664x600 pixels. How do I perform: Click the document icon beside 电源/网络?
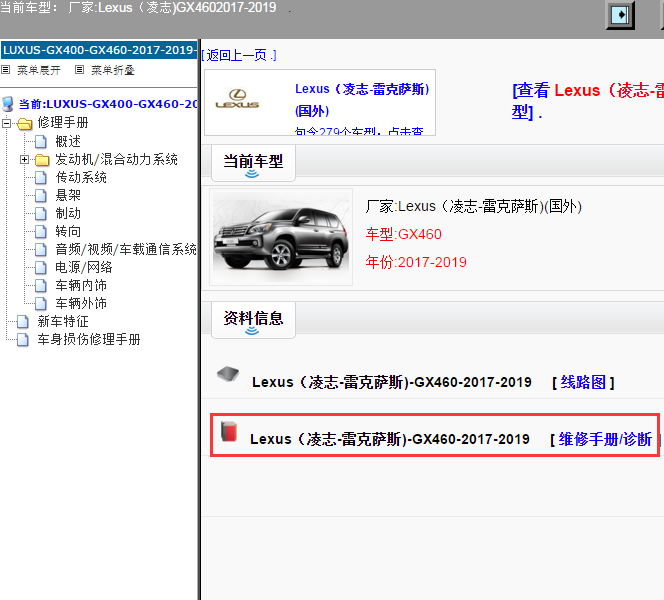pyautogui.click(x=41, y=268)
